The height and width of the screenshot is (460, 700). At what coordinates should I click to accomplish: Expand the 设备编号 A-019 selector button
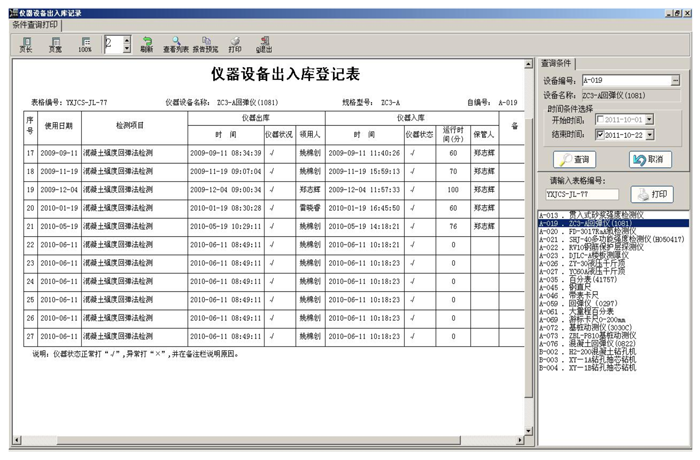(676, 81)
